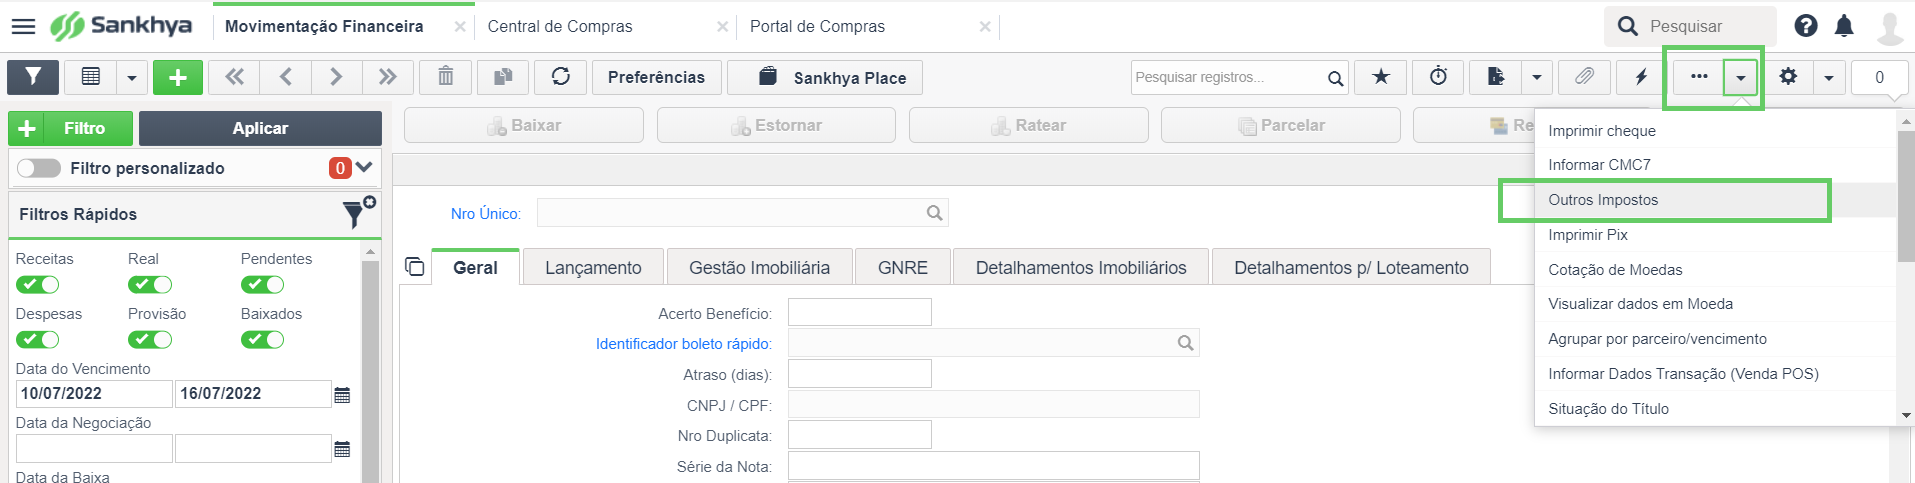The height and width of the screenshot is (483, 1915).
Task: Click the green Filtro button
Action: [71, 128]
